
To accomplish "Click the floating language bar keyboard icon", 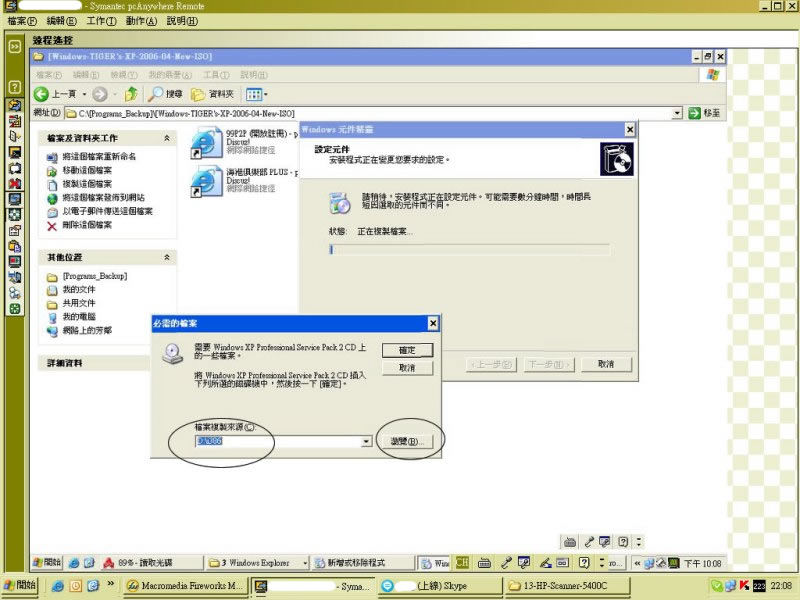I will (x=570, y=542).
